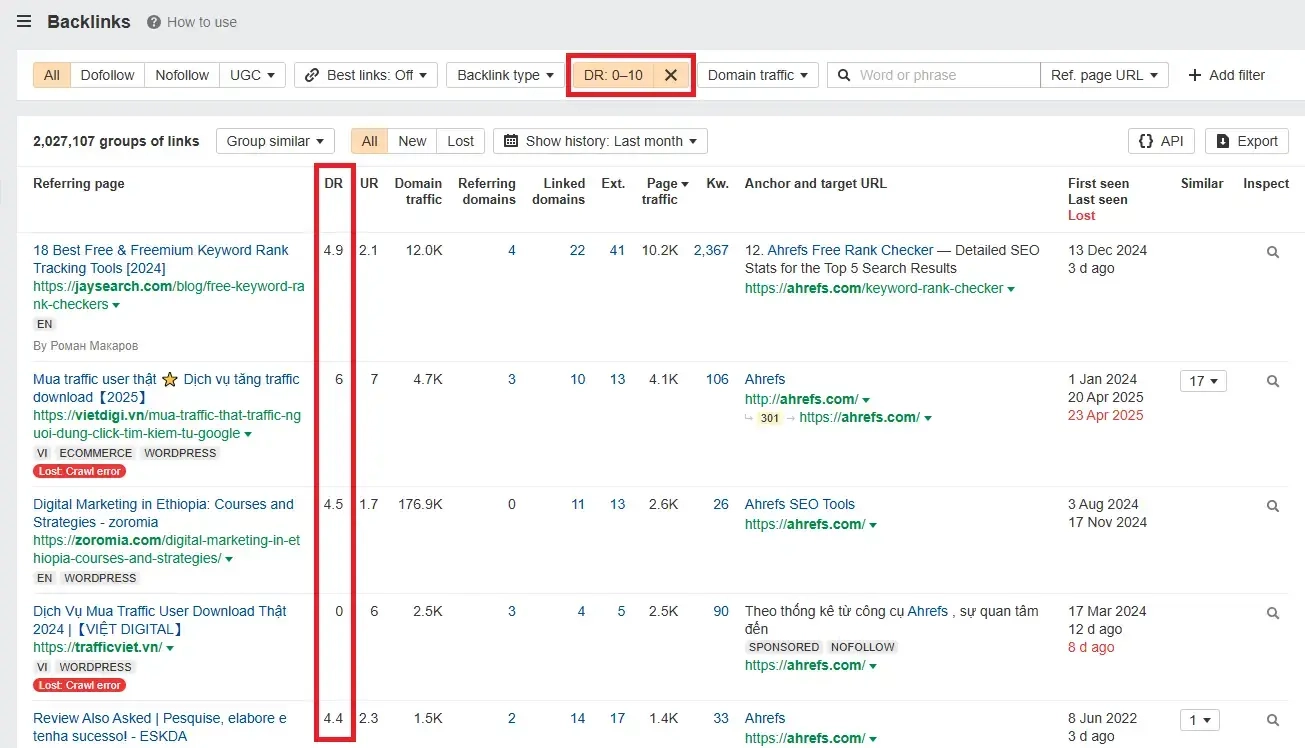Open Show history: Last month dropdown
The width and height of the screenshot is (1305, 748).
coord(600,141)
